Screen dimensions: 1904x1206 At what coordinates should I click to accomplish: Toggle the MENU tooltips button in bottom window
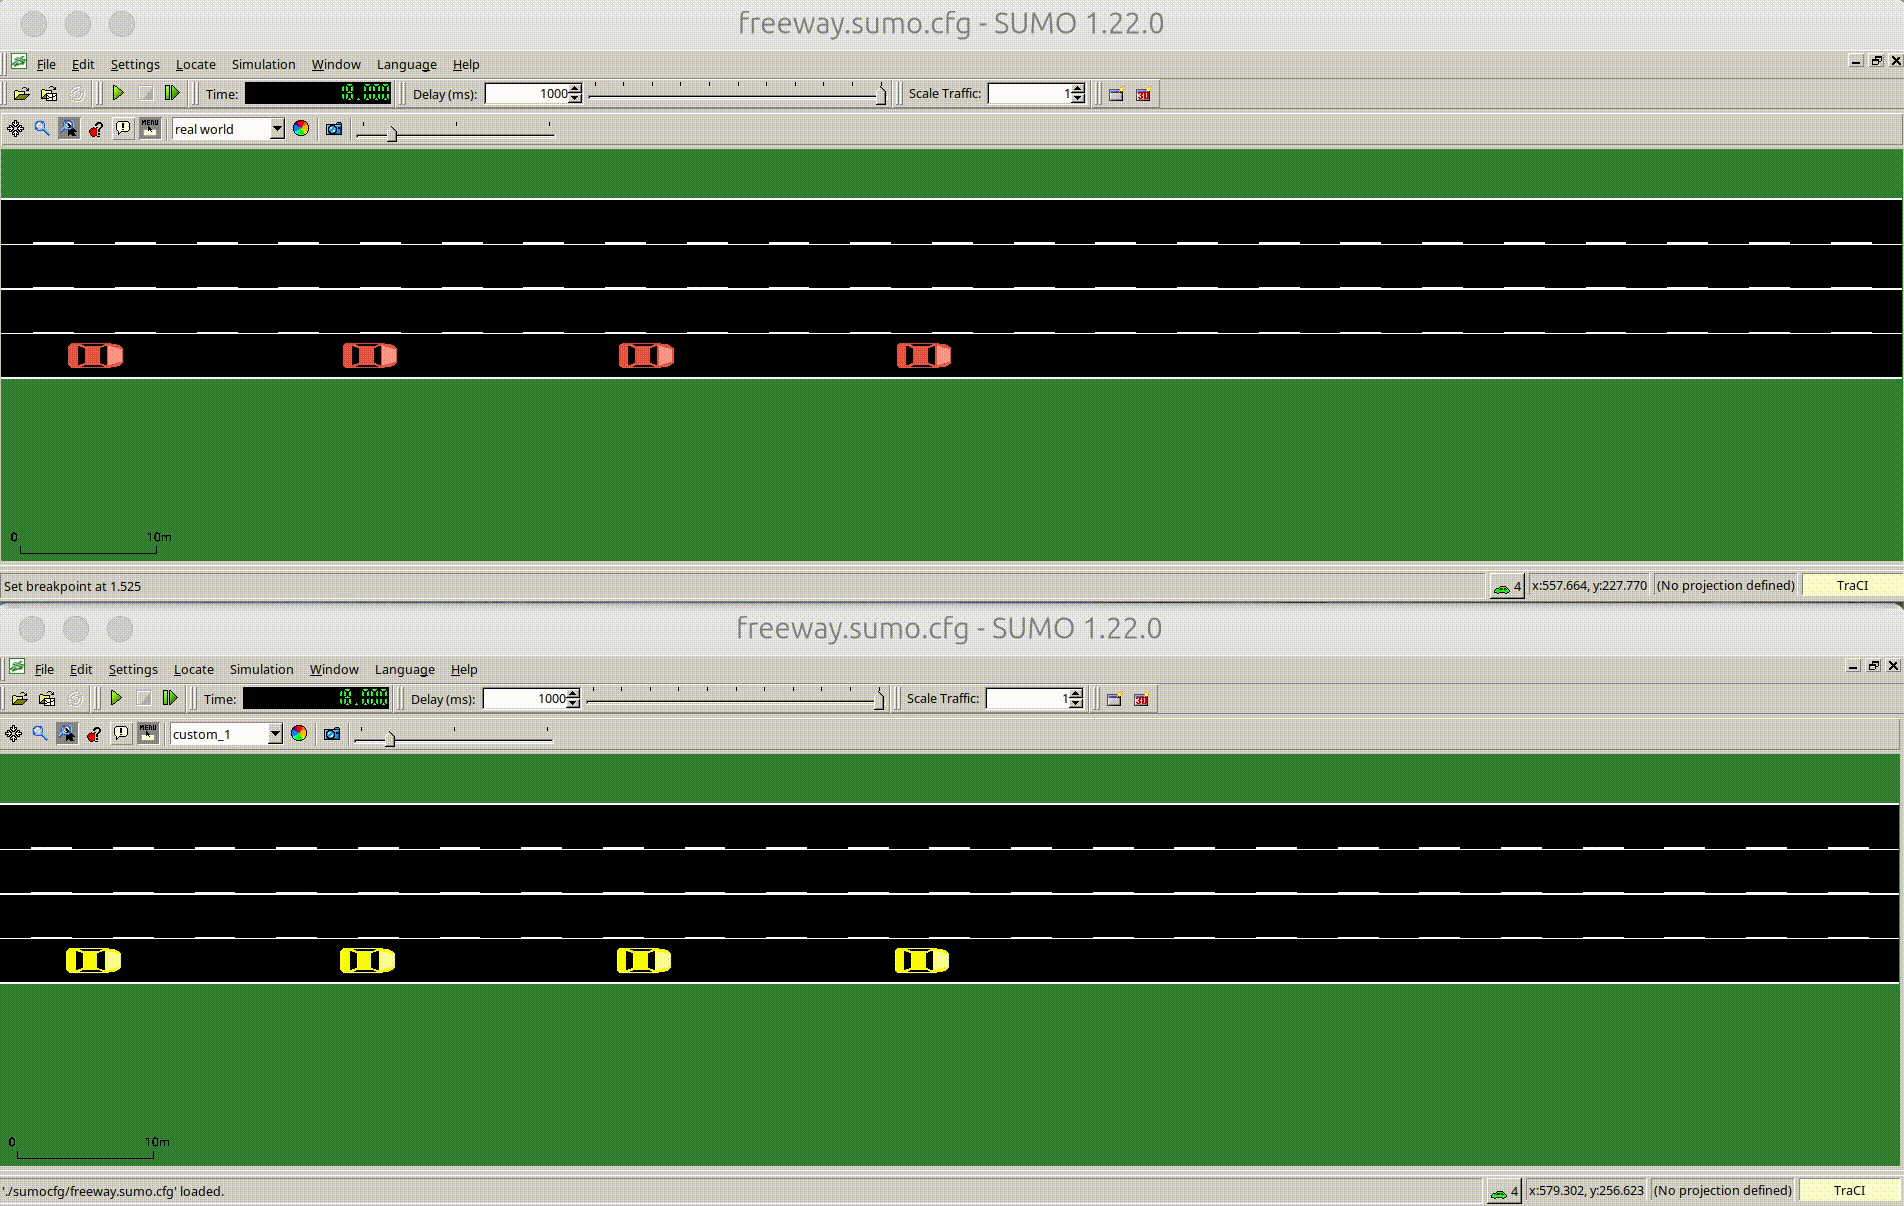tap(148, 734)
